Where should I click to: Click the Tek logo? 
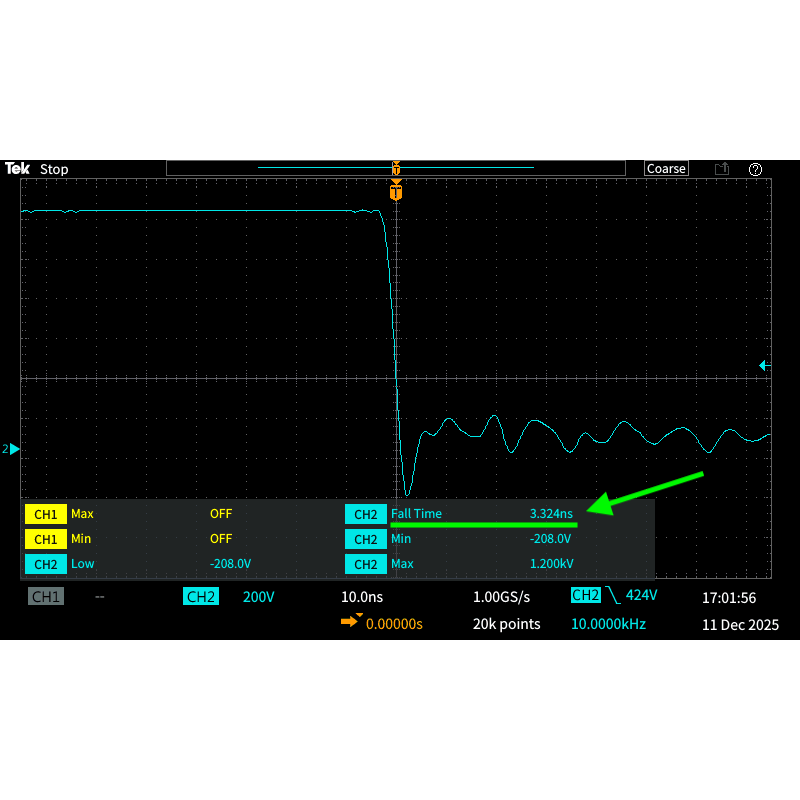click(x=17, y=168)
